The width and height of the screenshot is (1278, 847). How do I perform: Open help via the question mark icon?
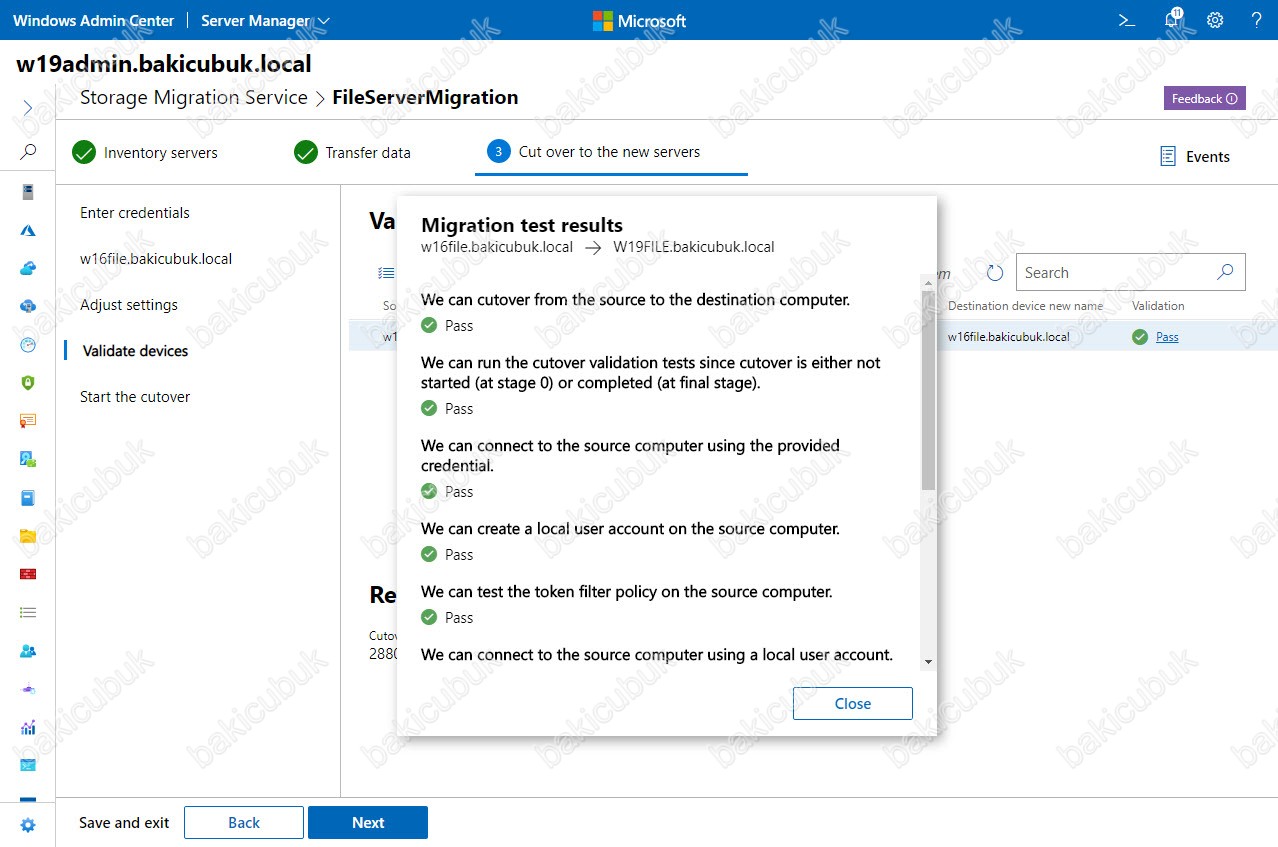coord(1257,20)
